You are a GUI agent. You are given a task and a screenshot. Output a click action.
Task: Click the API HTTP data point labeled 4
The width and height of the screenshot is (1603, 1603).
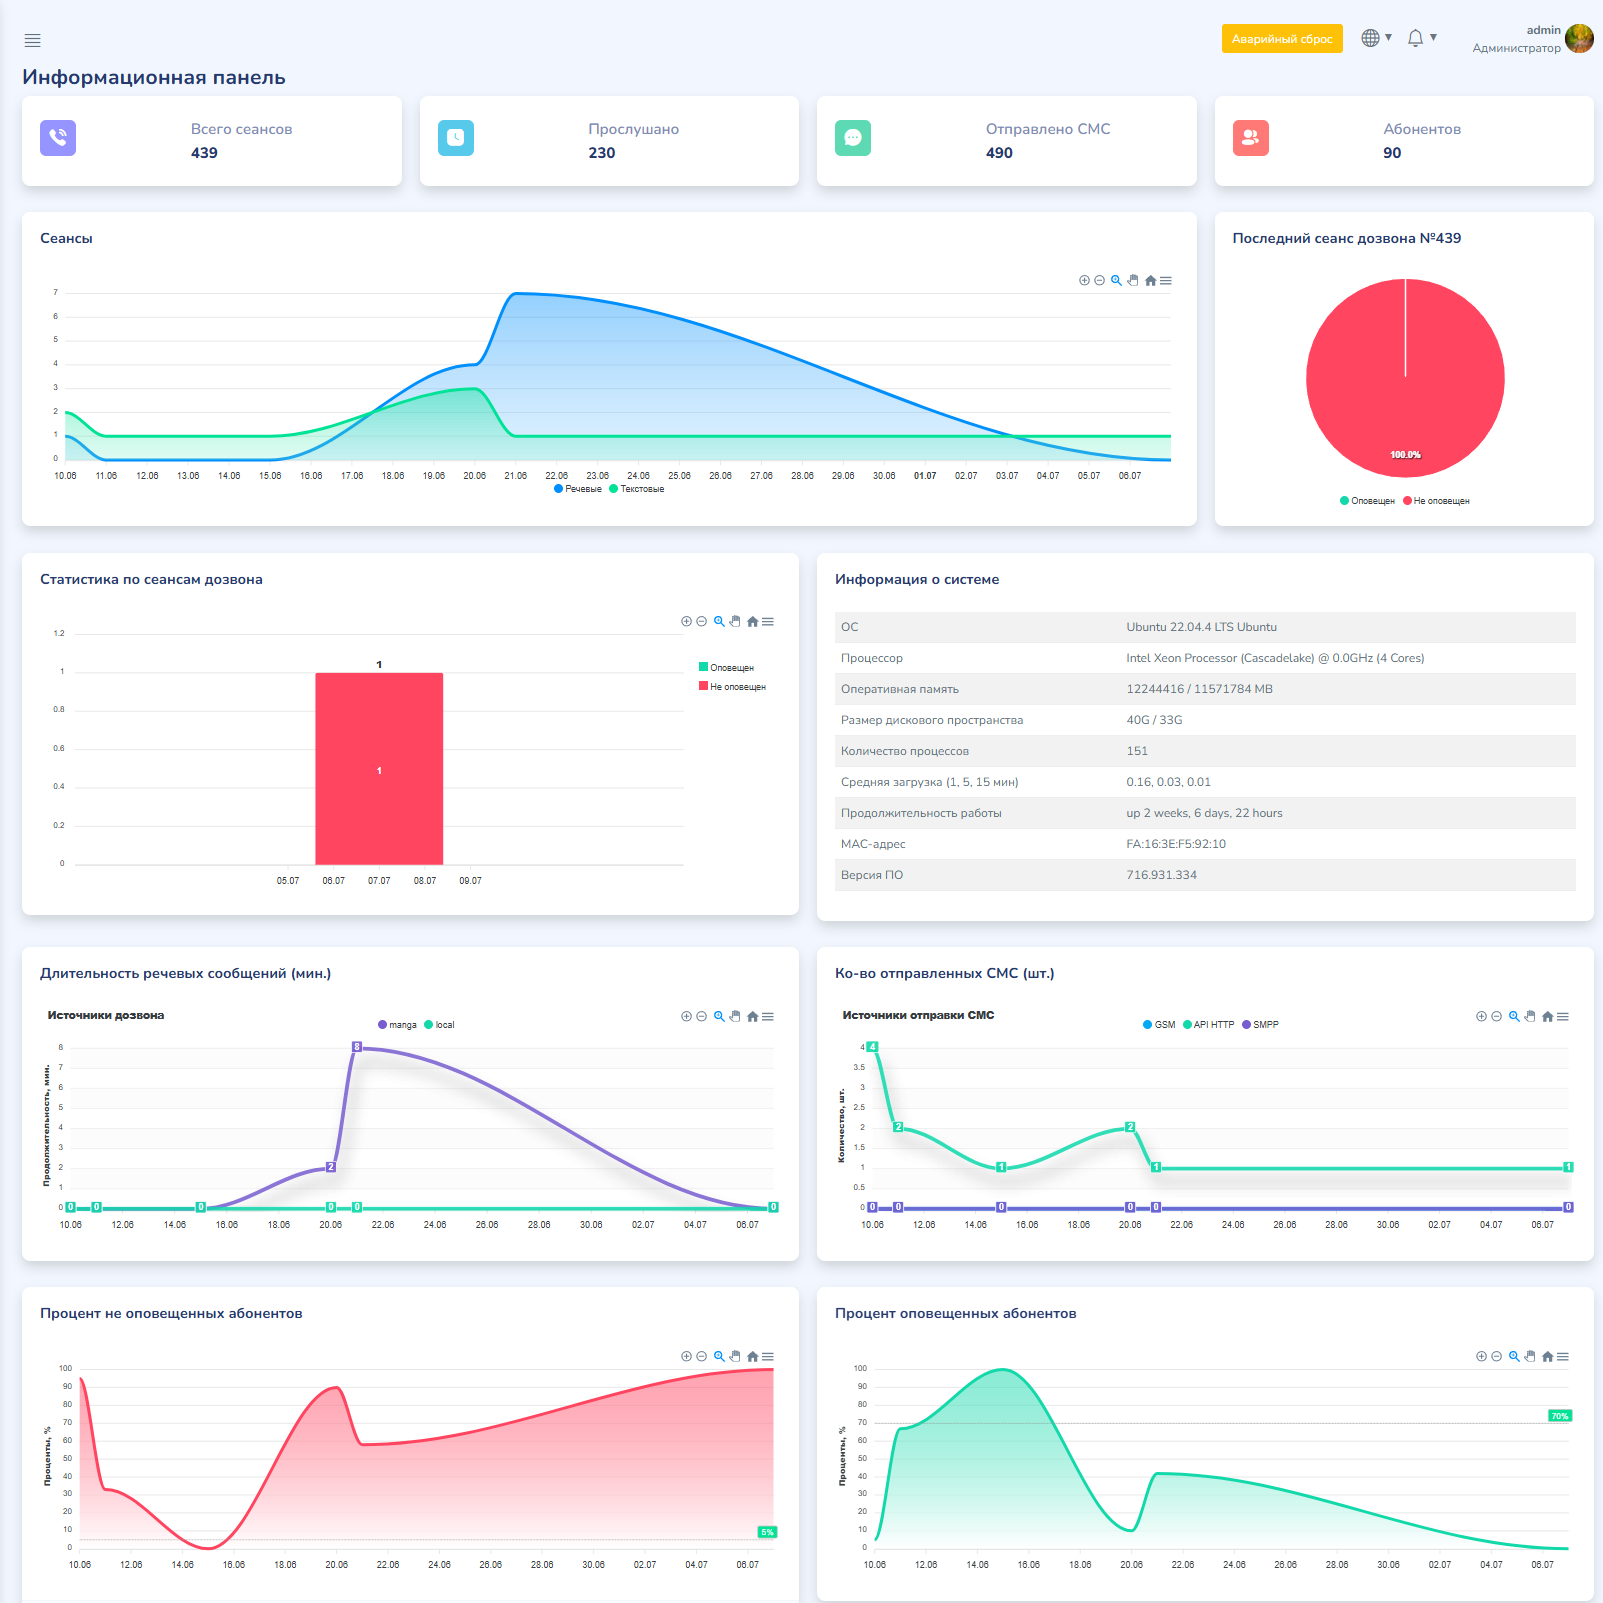[873, 1047]
